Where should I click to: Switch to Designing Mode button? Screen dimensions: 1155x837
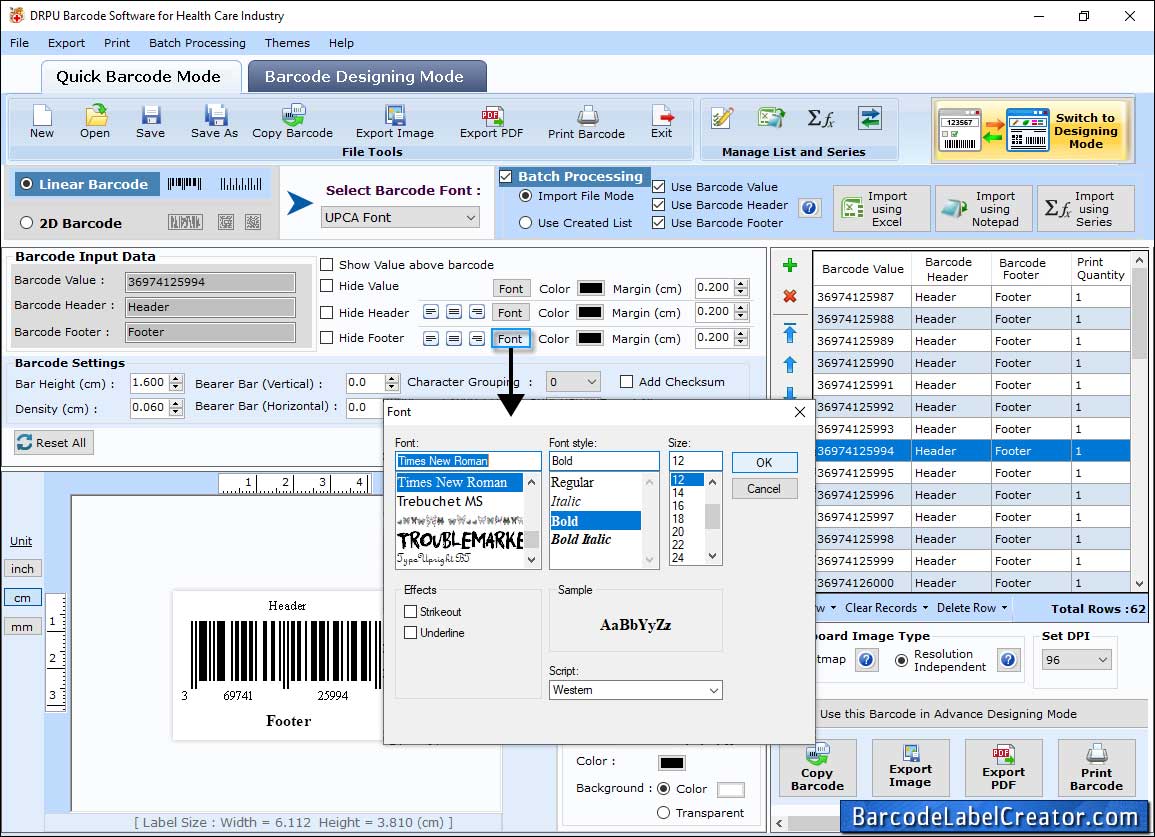[x=1031, y=130]
